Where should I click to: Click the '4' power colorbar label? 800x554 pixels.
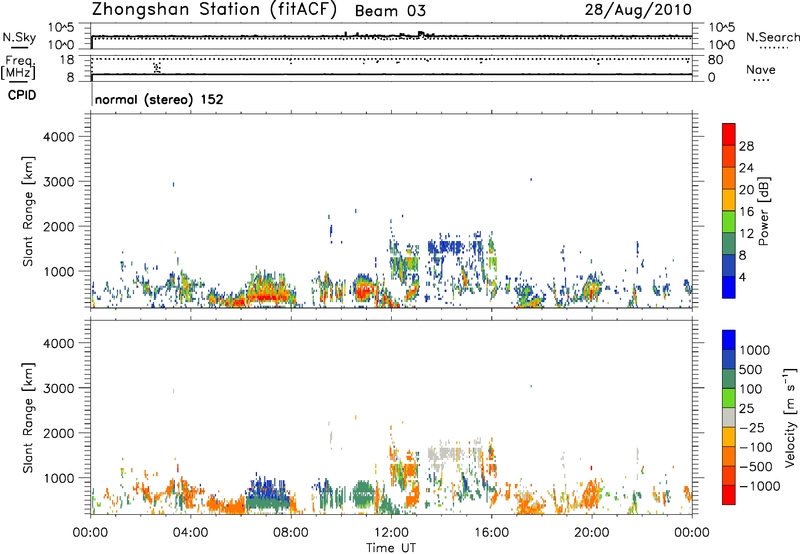(x=743, y=278)
